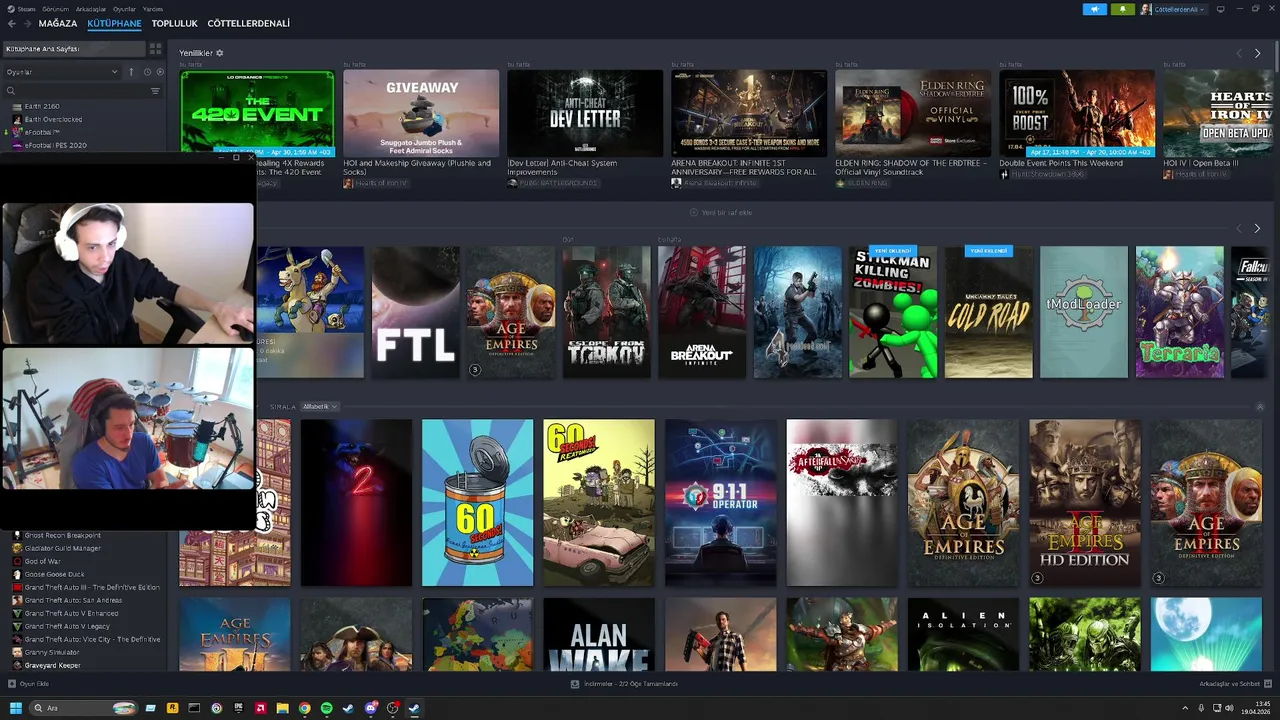
Task: Open Alien Isolation game cover
Action: (963, 634)
